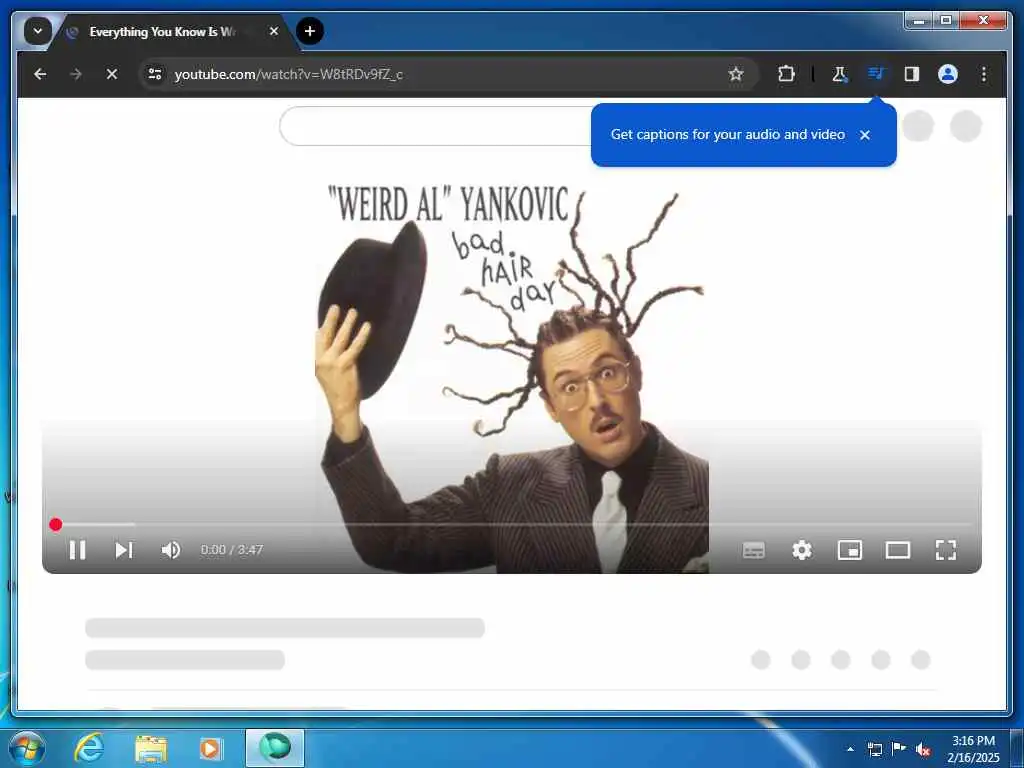
Task: Enable miniplayer mode
Action: [x=850, y=550]
